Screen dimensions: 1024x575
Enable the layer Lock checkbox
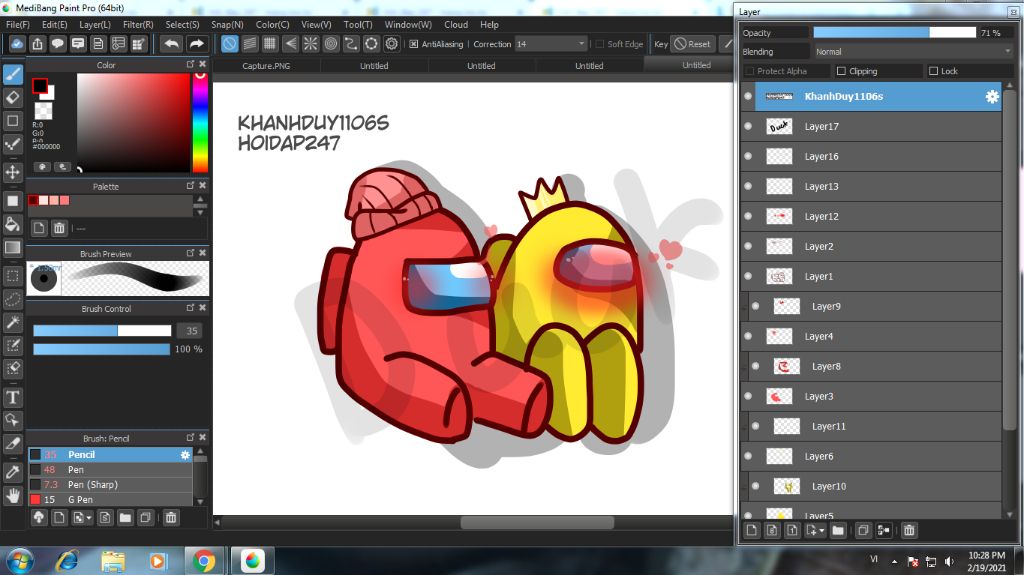[x=933, y=71]
